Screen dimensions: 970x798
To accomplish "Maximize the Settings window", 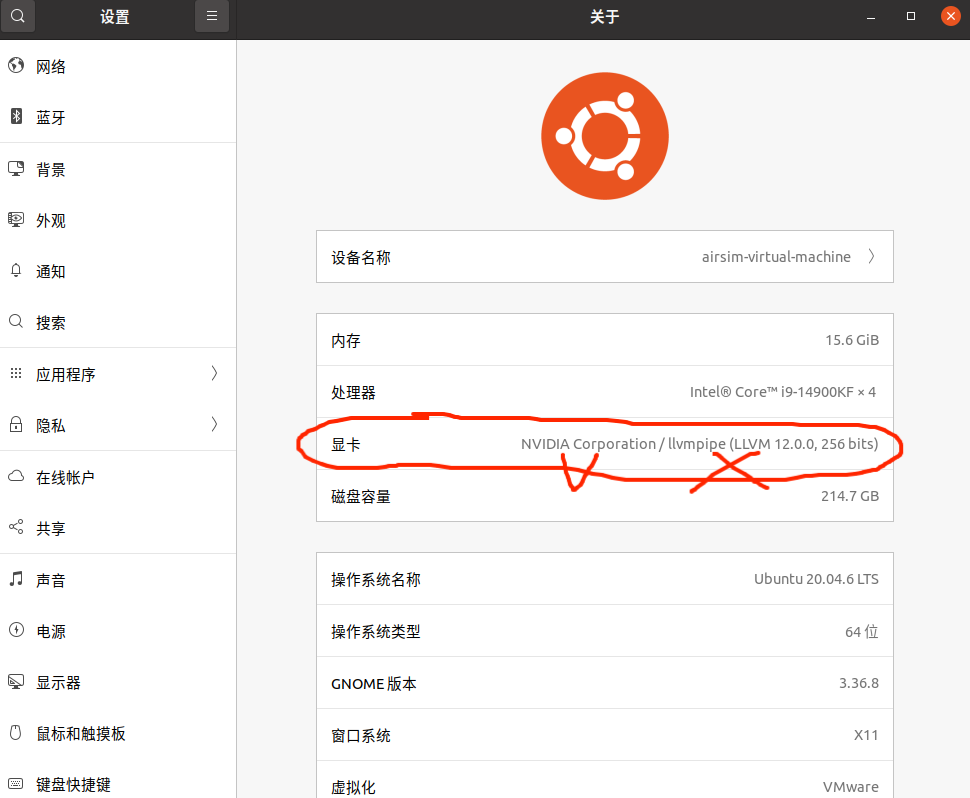I will pyautogui.click(x=911, y=16).
